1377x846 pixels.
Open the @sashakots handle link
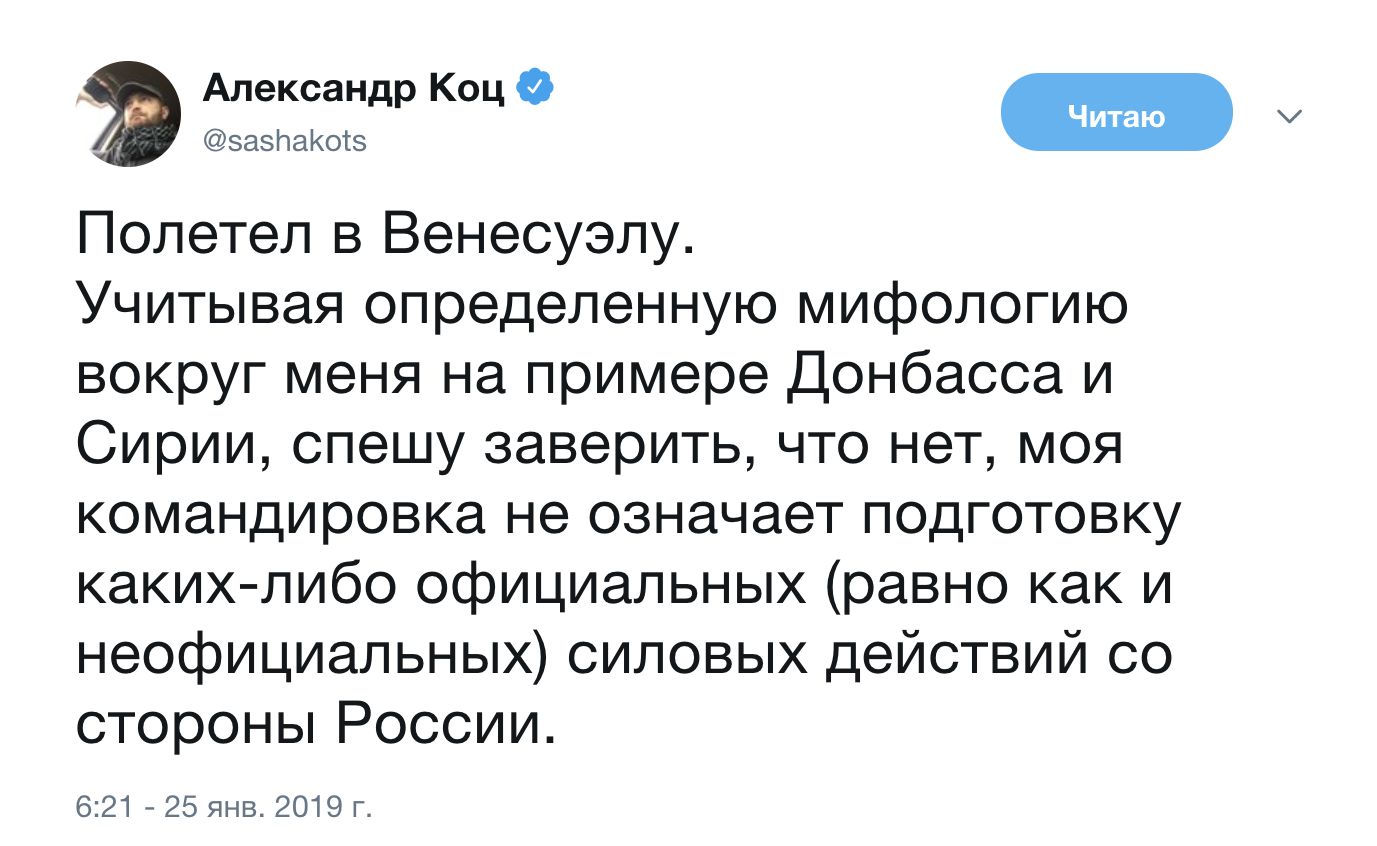pyautogui.click(x=285, y=141)
